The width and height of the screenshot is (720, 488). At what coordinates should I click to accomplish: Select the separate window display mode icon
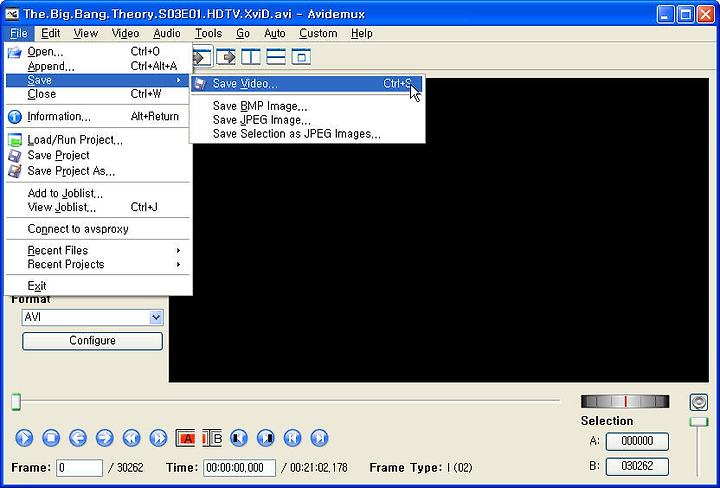[301, 57]
